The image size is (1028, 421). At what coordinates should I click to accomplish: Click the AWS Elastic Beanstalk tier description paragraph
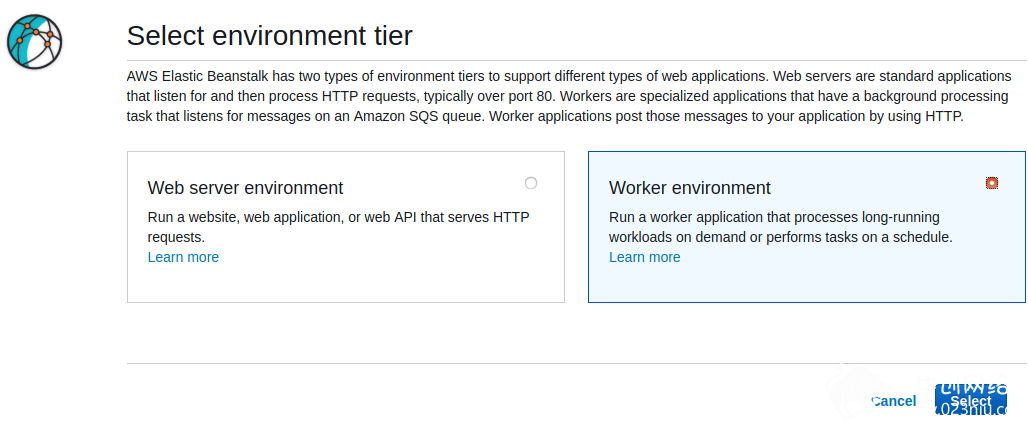[x=568, y=96]
